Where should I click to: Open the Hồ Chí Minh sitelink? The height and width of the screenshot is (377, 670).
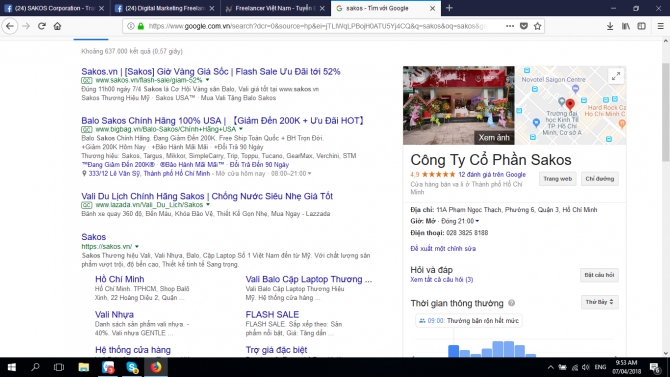[120, 279]
